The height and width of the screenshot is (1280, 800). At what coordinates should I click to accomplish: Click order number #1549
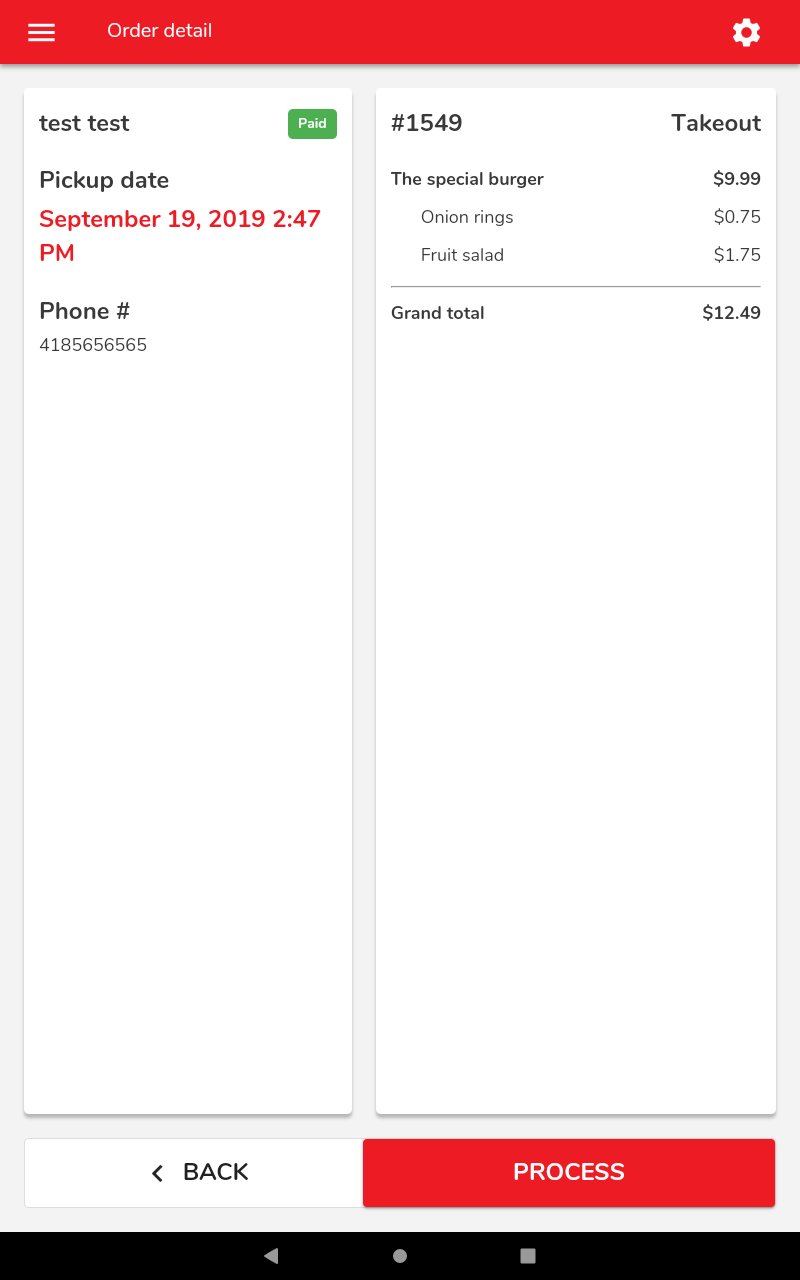[x=426, y=123]
